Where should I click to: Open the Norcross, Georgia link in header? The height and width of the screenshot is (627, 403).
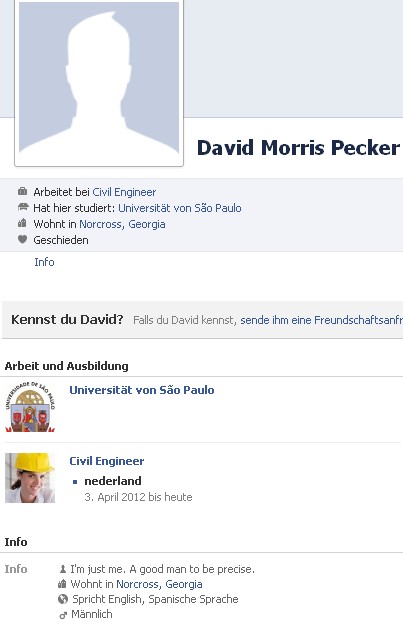[122, 224]
